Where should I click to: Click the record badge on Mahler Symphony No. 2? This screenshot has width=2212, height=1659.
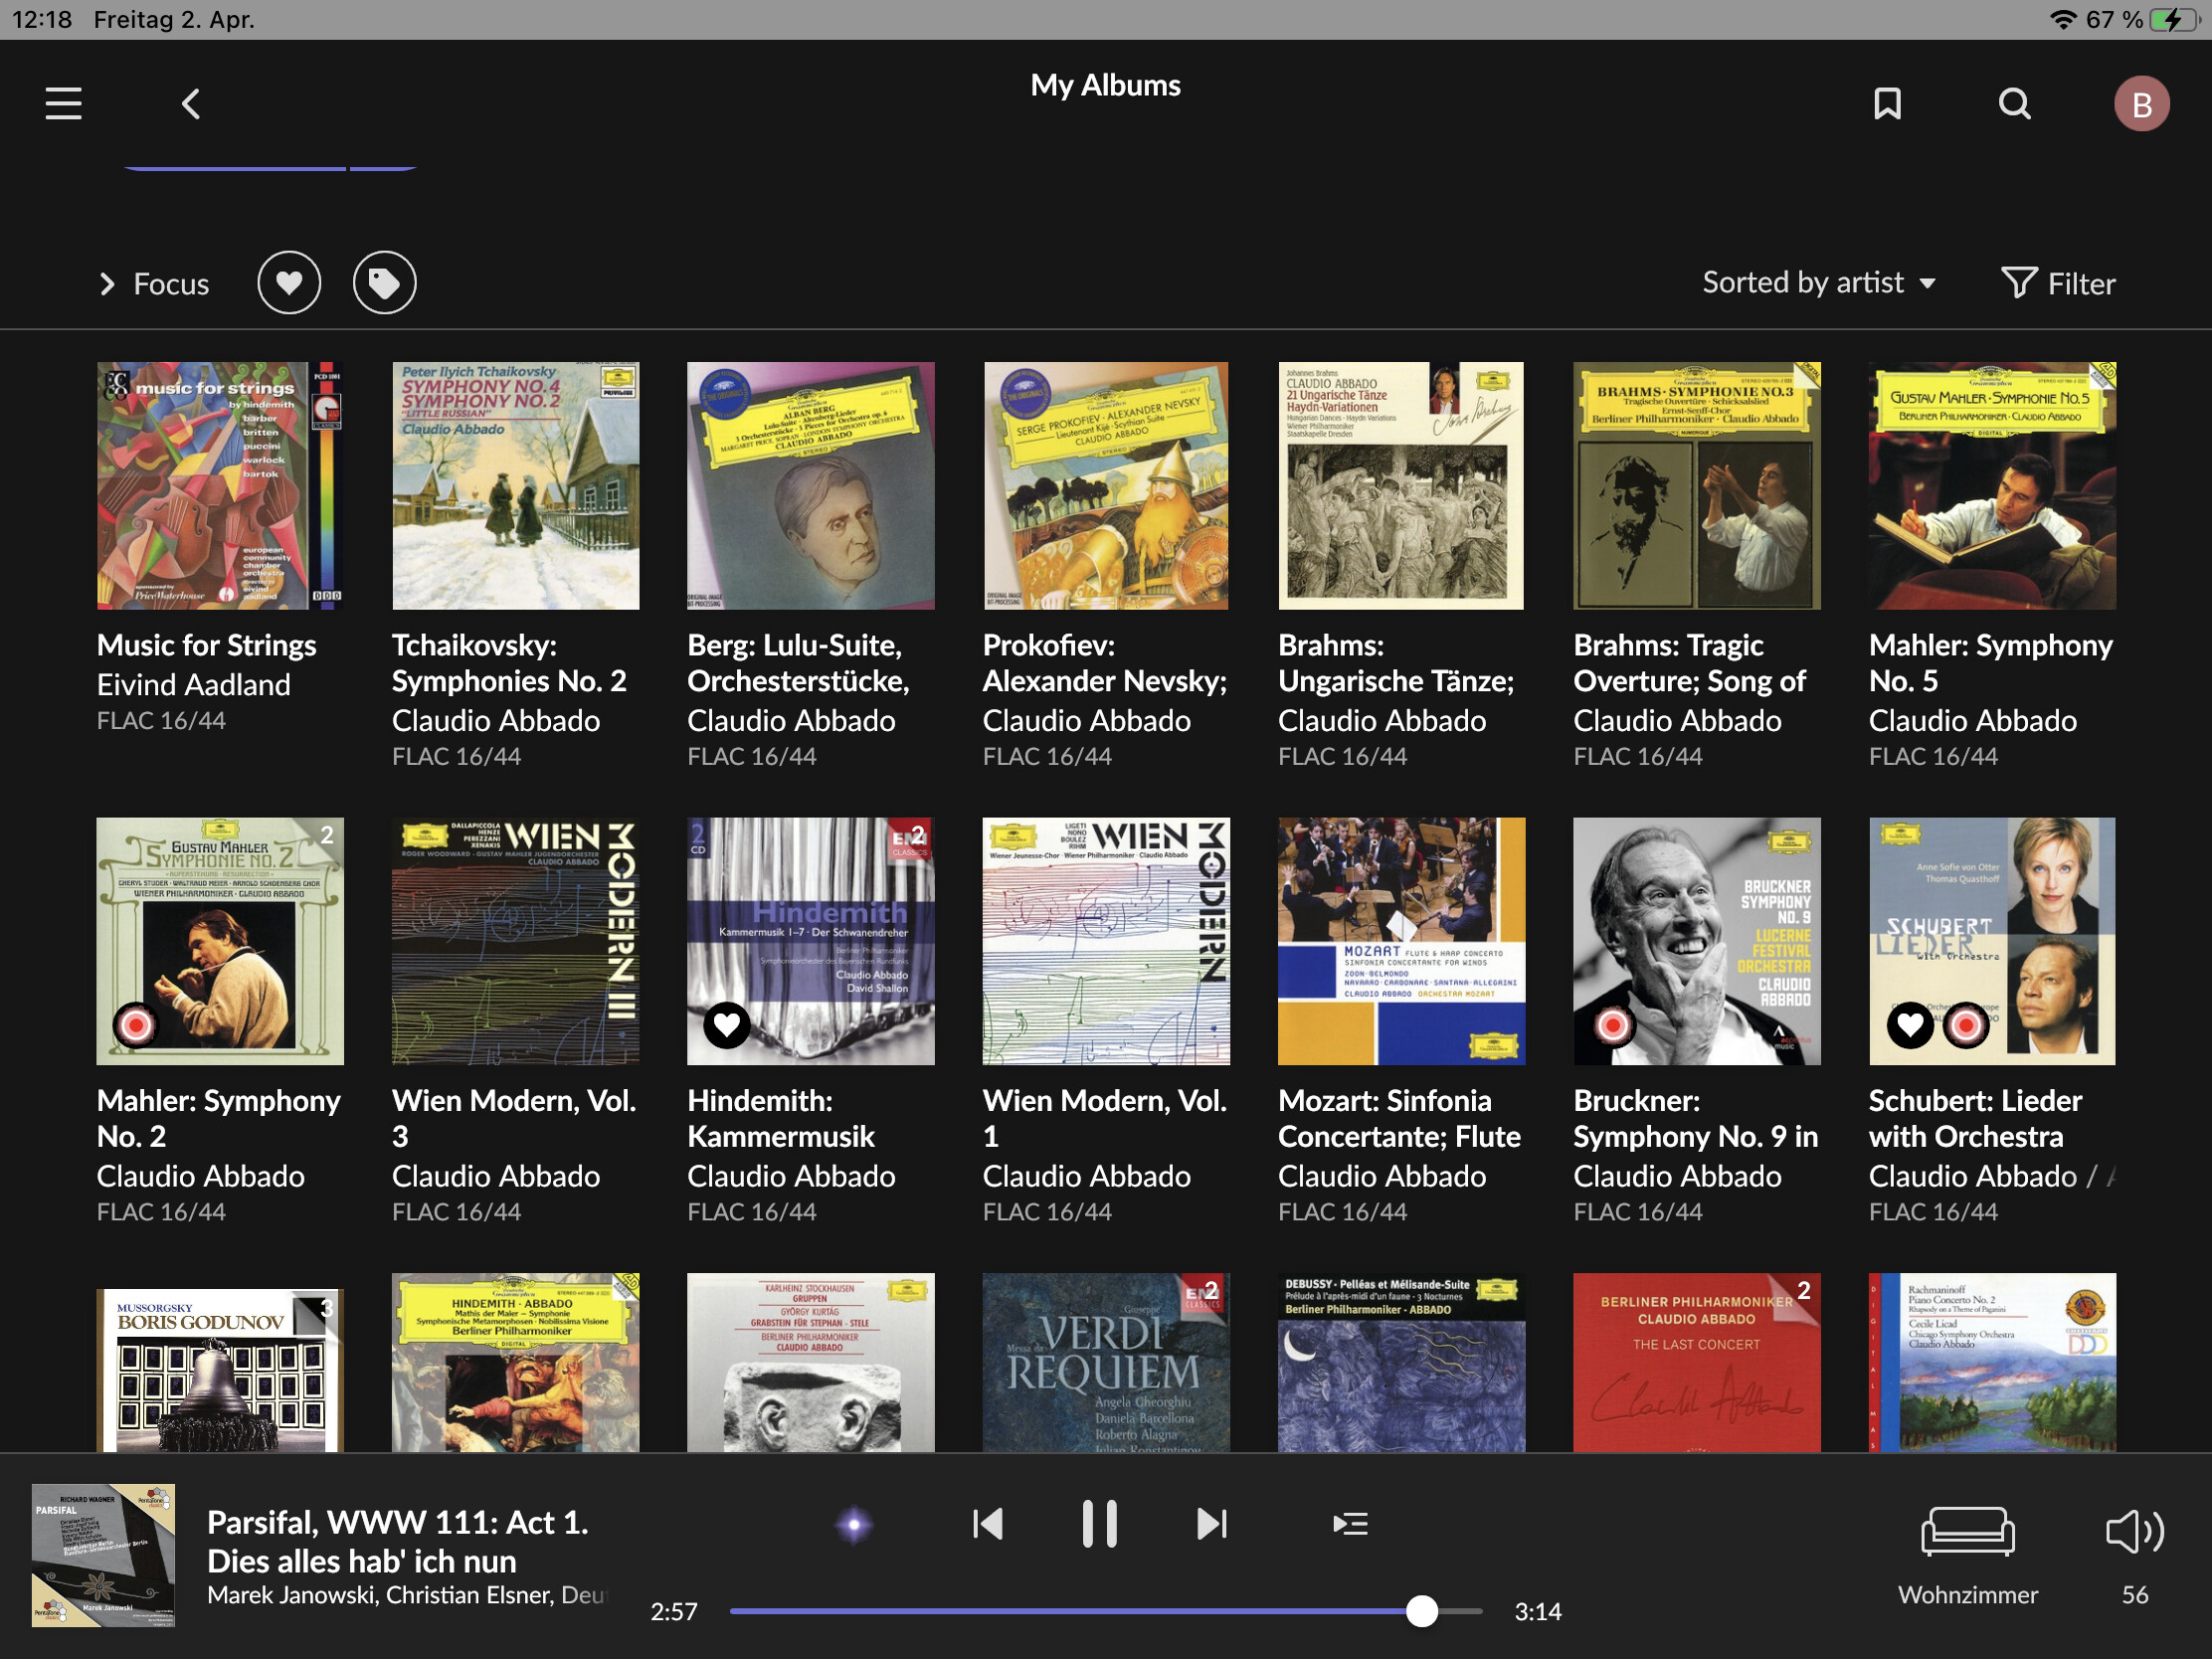pos(136,1025)
